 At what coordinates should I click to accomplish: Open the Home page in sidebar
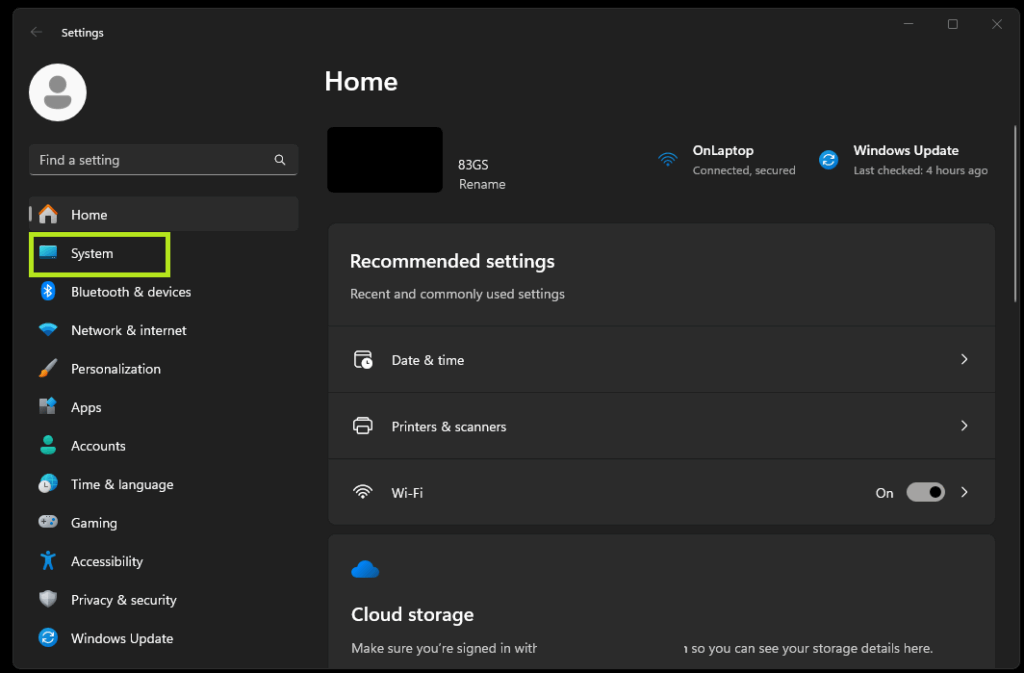click(x=164, y=214)
